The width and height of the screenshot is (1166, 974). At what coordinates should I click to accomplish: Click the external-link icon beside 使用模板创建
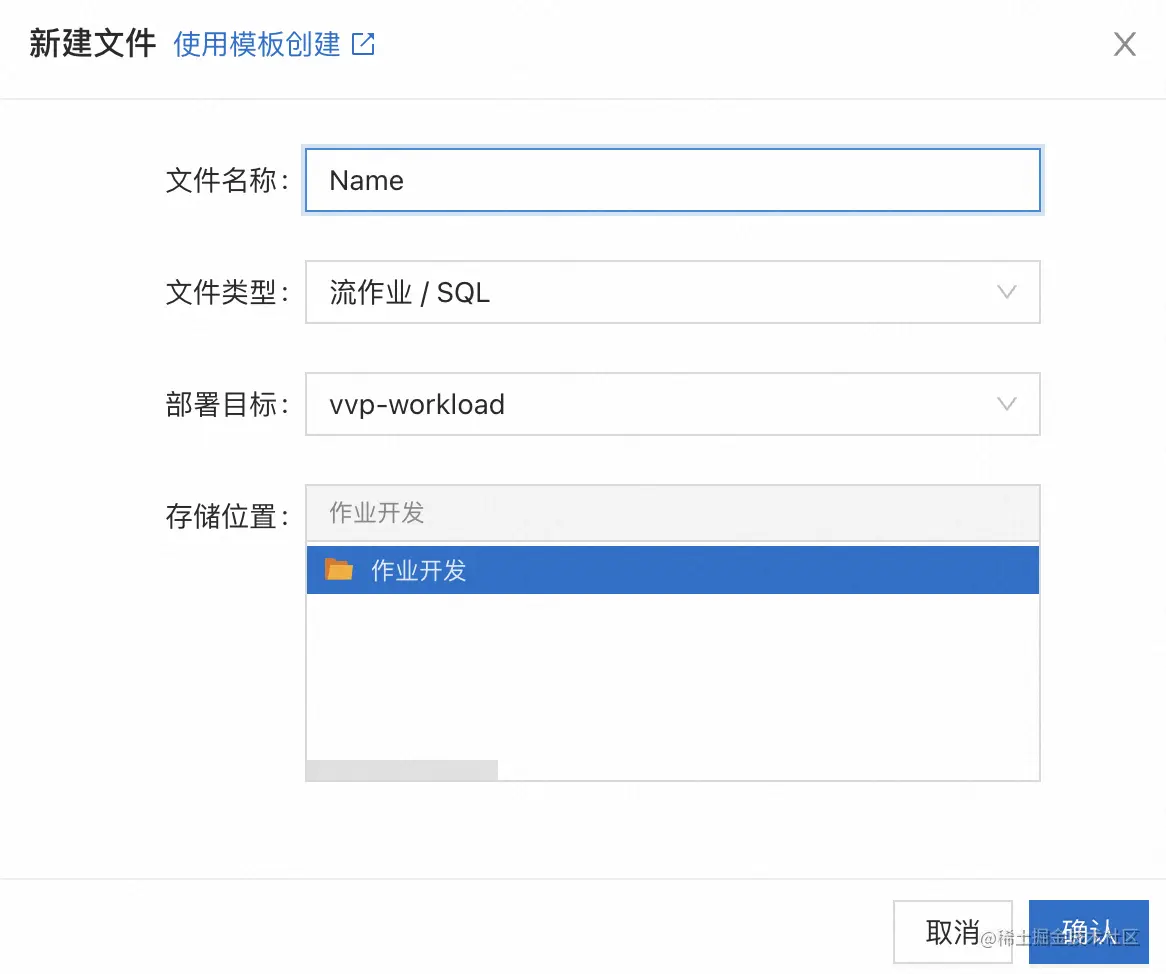363,45
